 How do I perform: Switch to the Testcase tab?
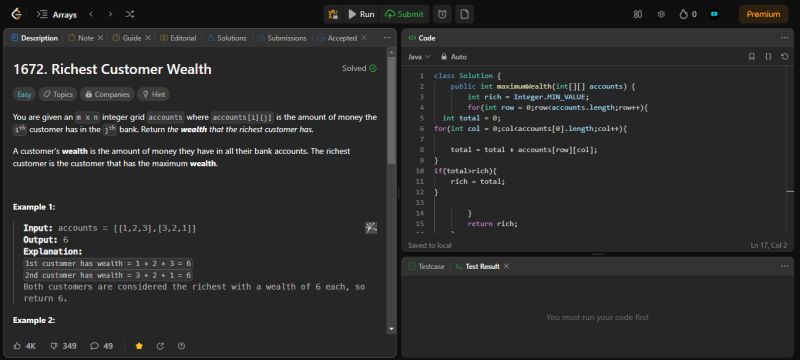point(427,266)
